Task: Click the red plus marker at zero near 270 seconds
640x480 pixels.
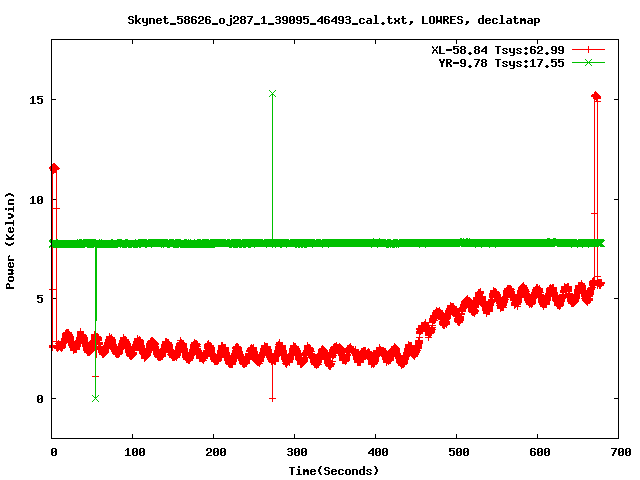Action: point(272,399)
